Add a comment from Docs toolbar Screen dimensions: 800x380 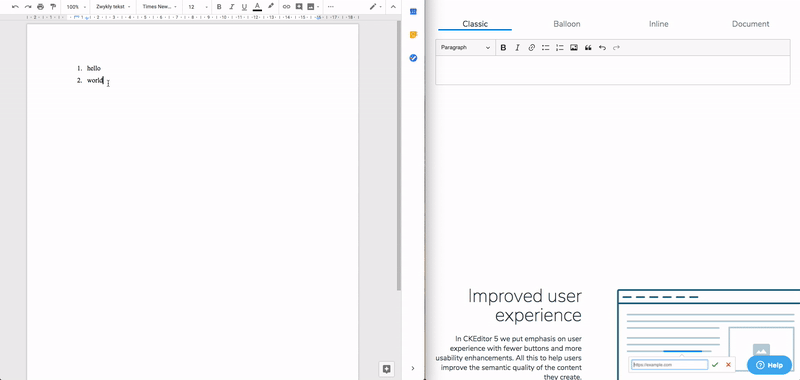[x=299, y=7]
